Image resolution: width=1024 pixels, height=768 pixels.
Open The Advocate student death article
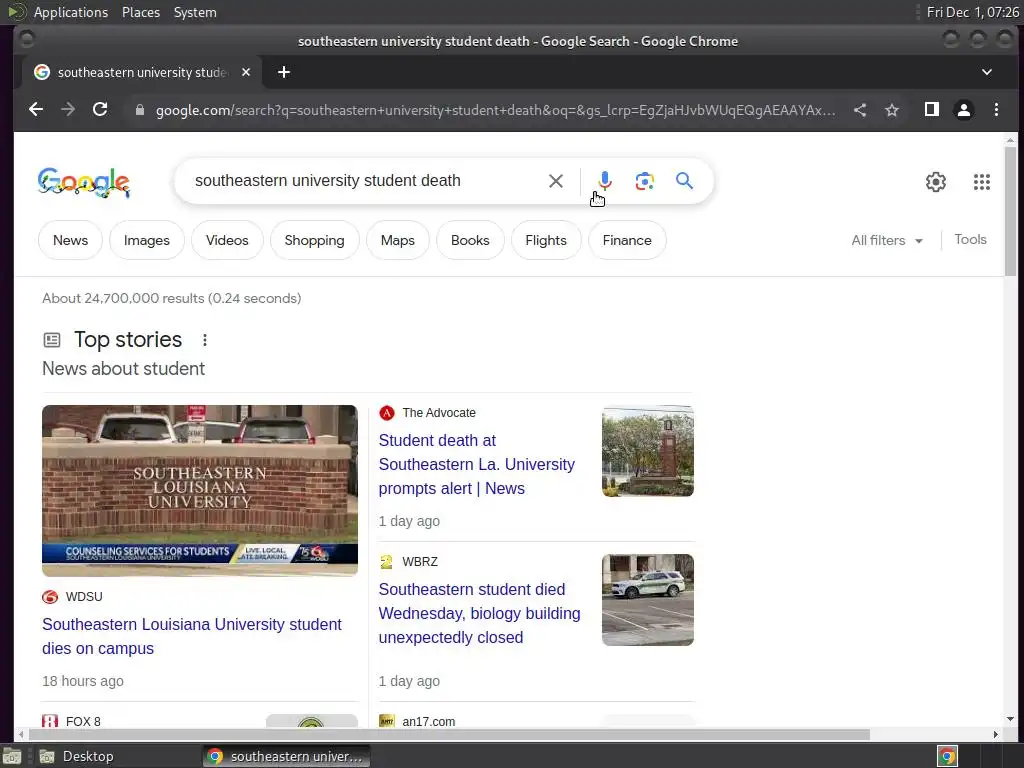click(477, 464)
